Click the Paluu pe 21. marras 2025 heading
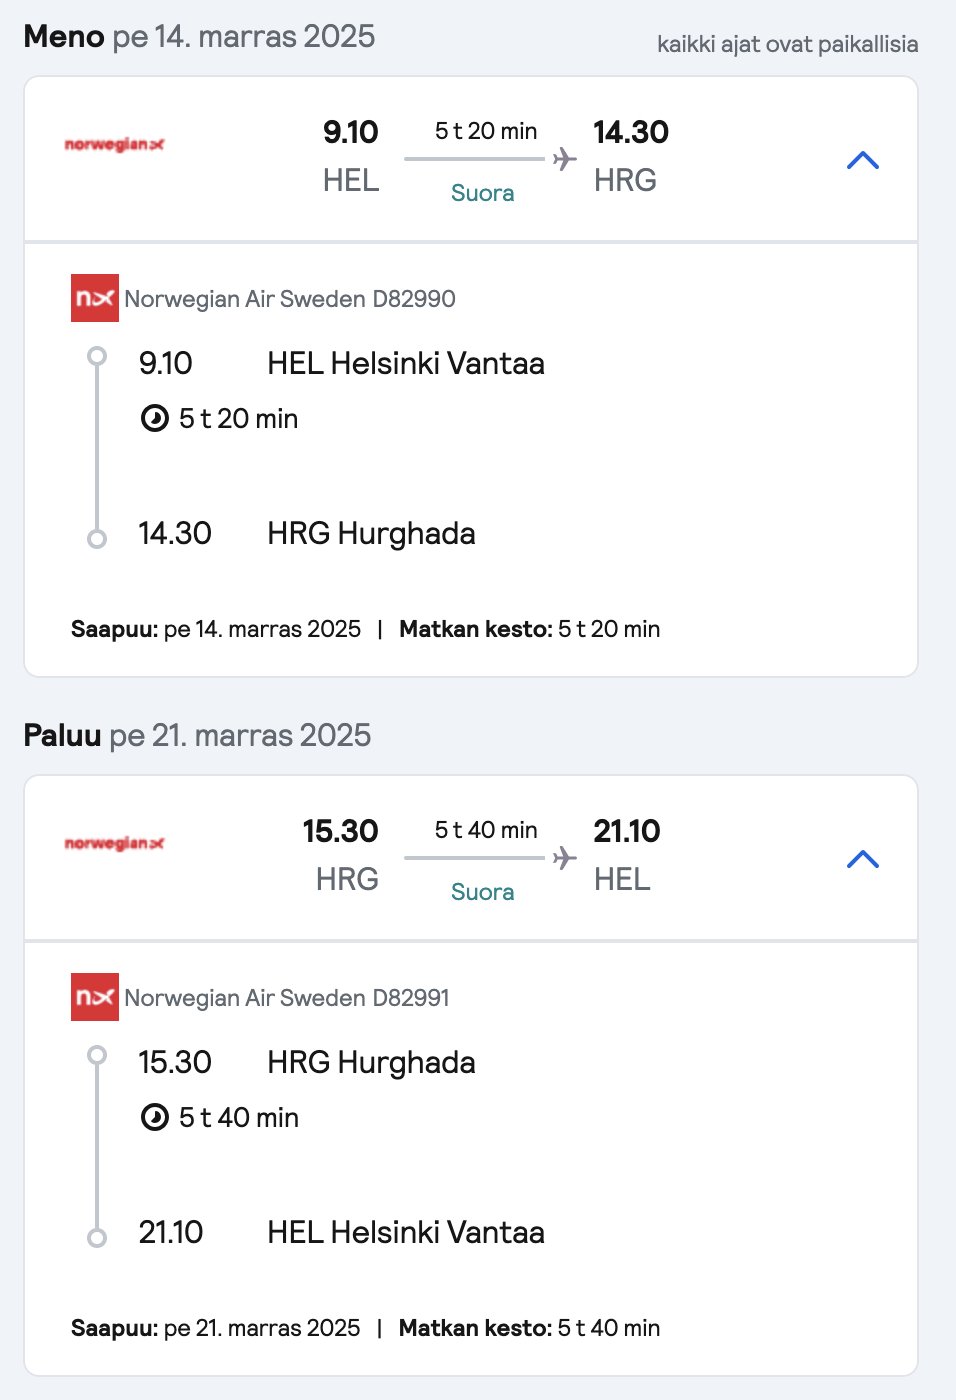Viewport: 956px width, 1400px height. 197,735
